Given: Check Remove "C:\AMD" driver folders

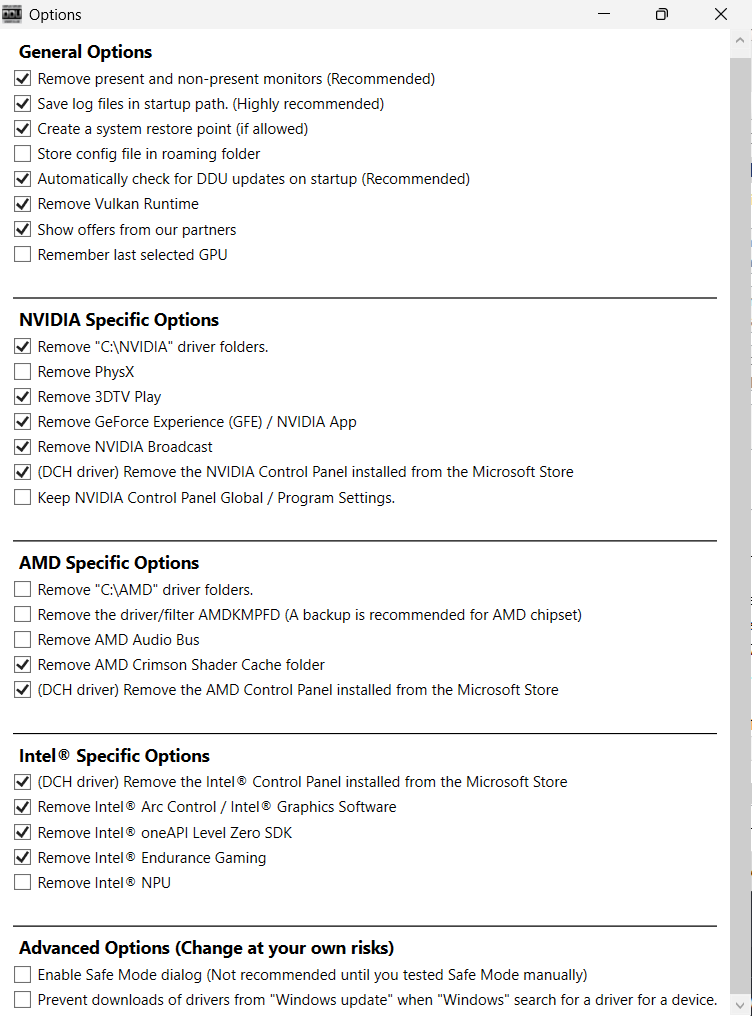Looking at the screenshot, I should [23, 589].
